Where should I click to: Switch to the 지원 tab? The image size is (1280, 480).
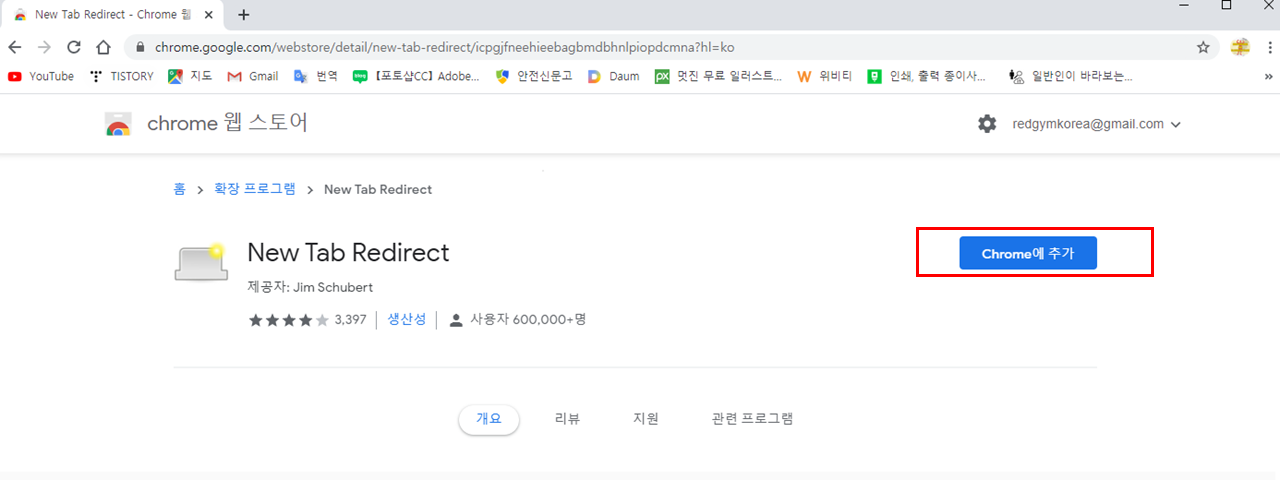point(646,419)
